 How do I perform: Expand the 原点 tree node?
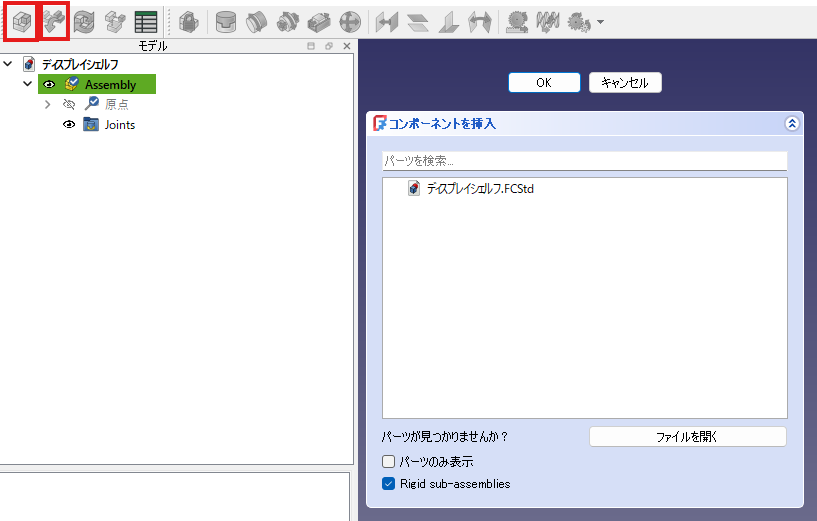[47, 104]
